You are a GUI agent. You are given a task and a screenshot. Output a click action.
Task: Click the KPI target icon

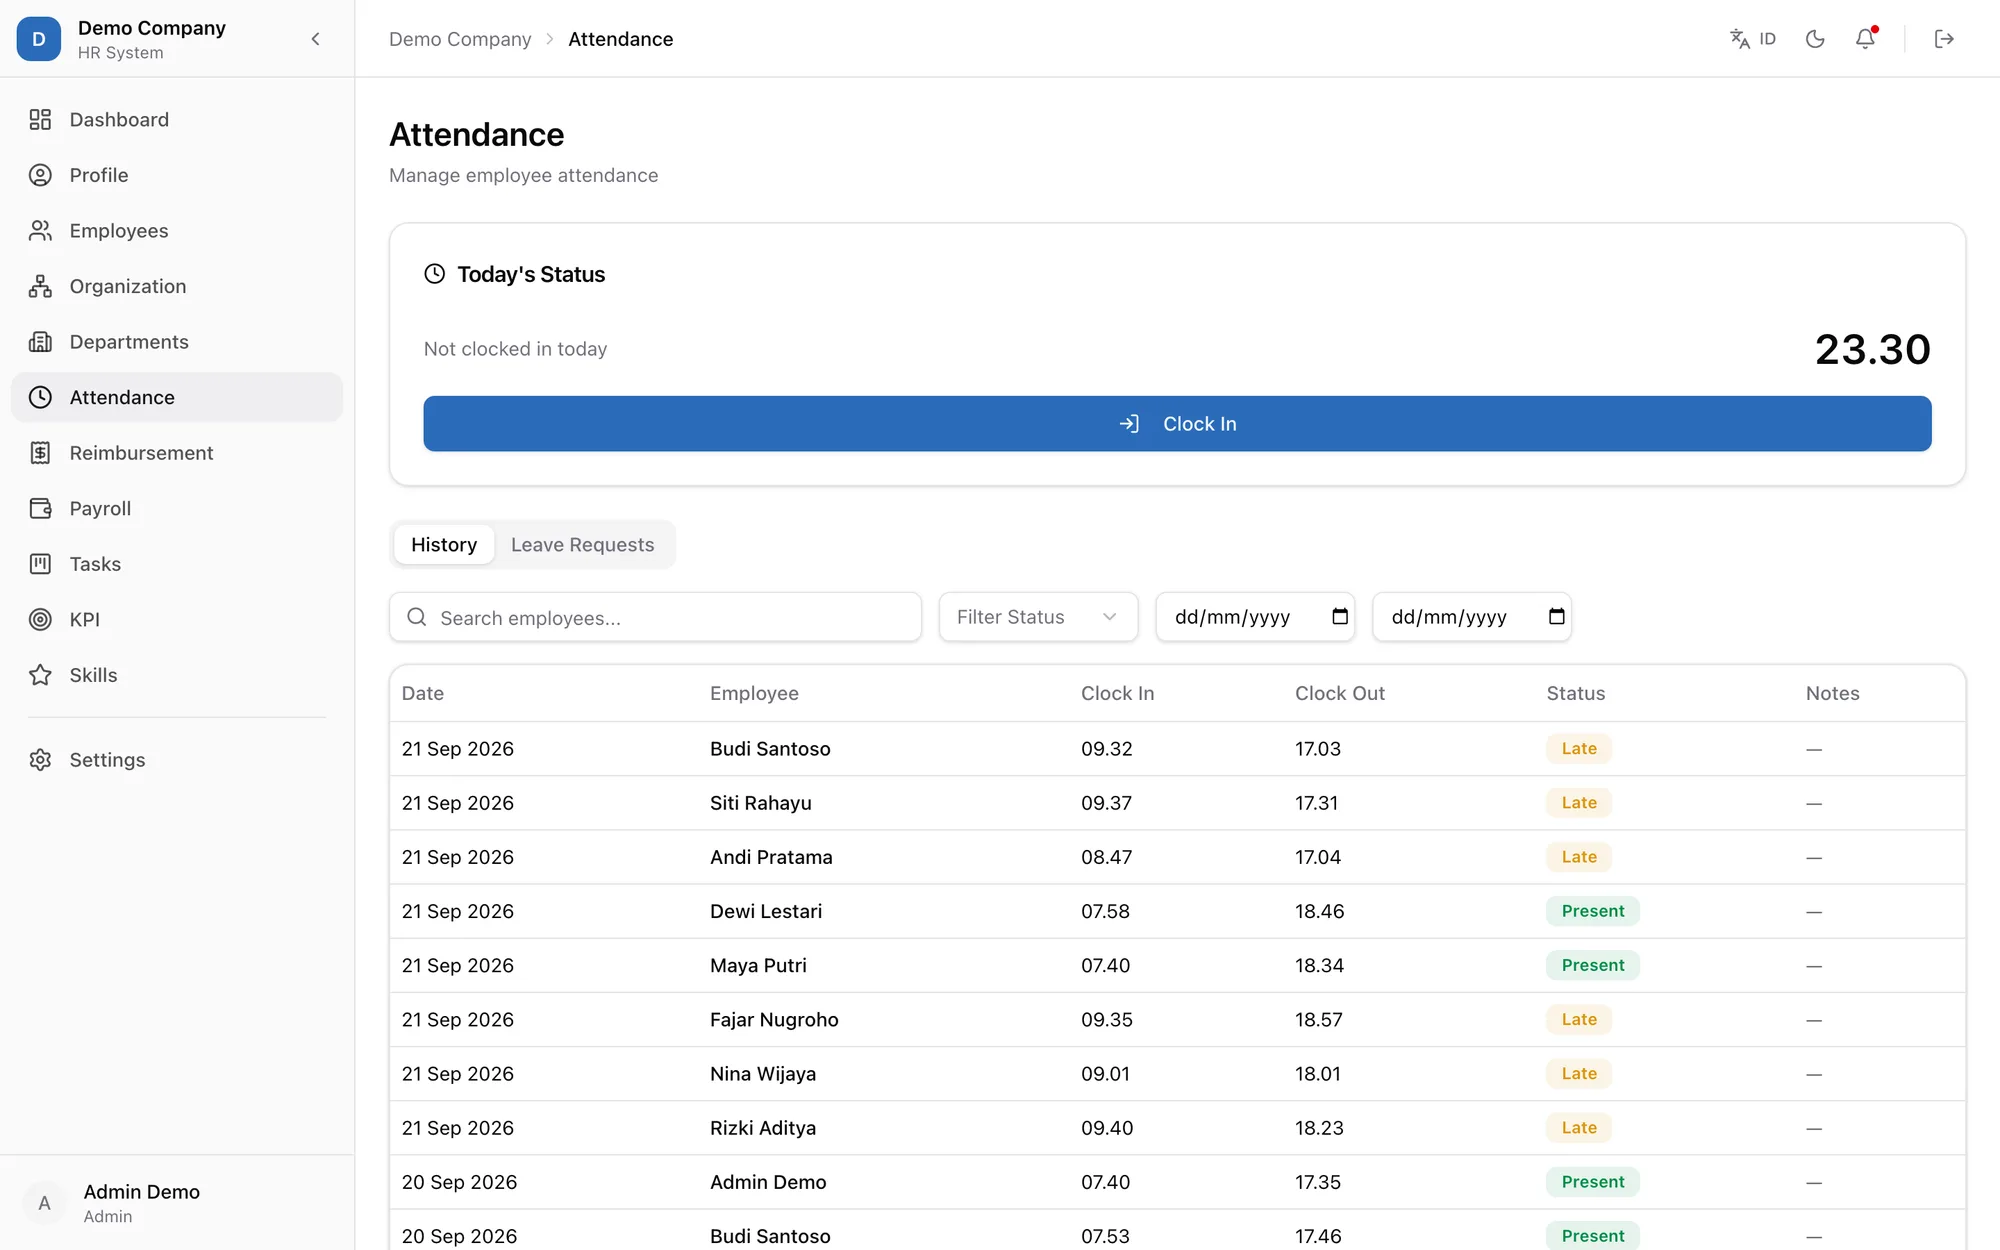pos(40,619)
